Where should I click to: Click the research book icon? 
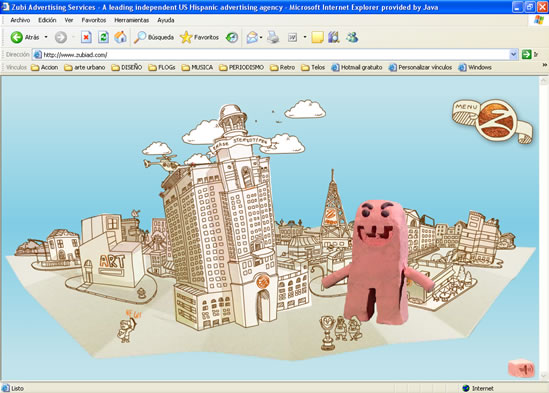click(x=334, y=37)
